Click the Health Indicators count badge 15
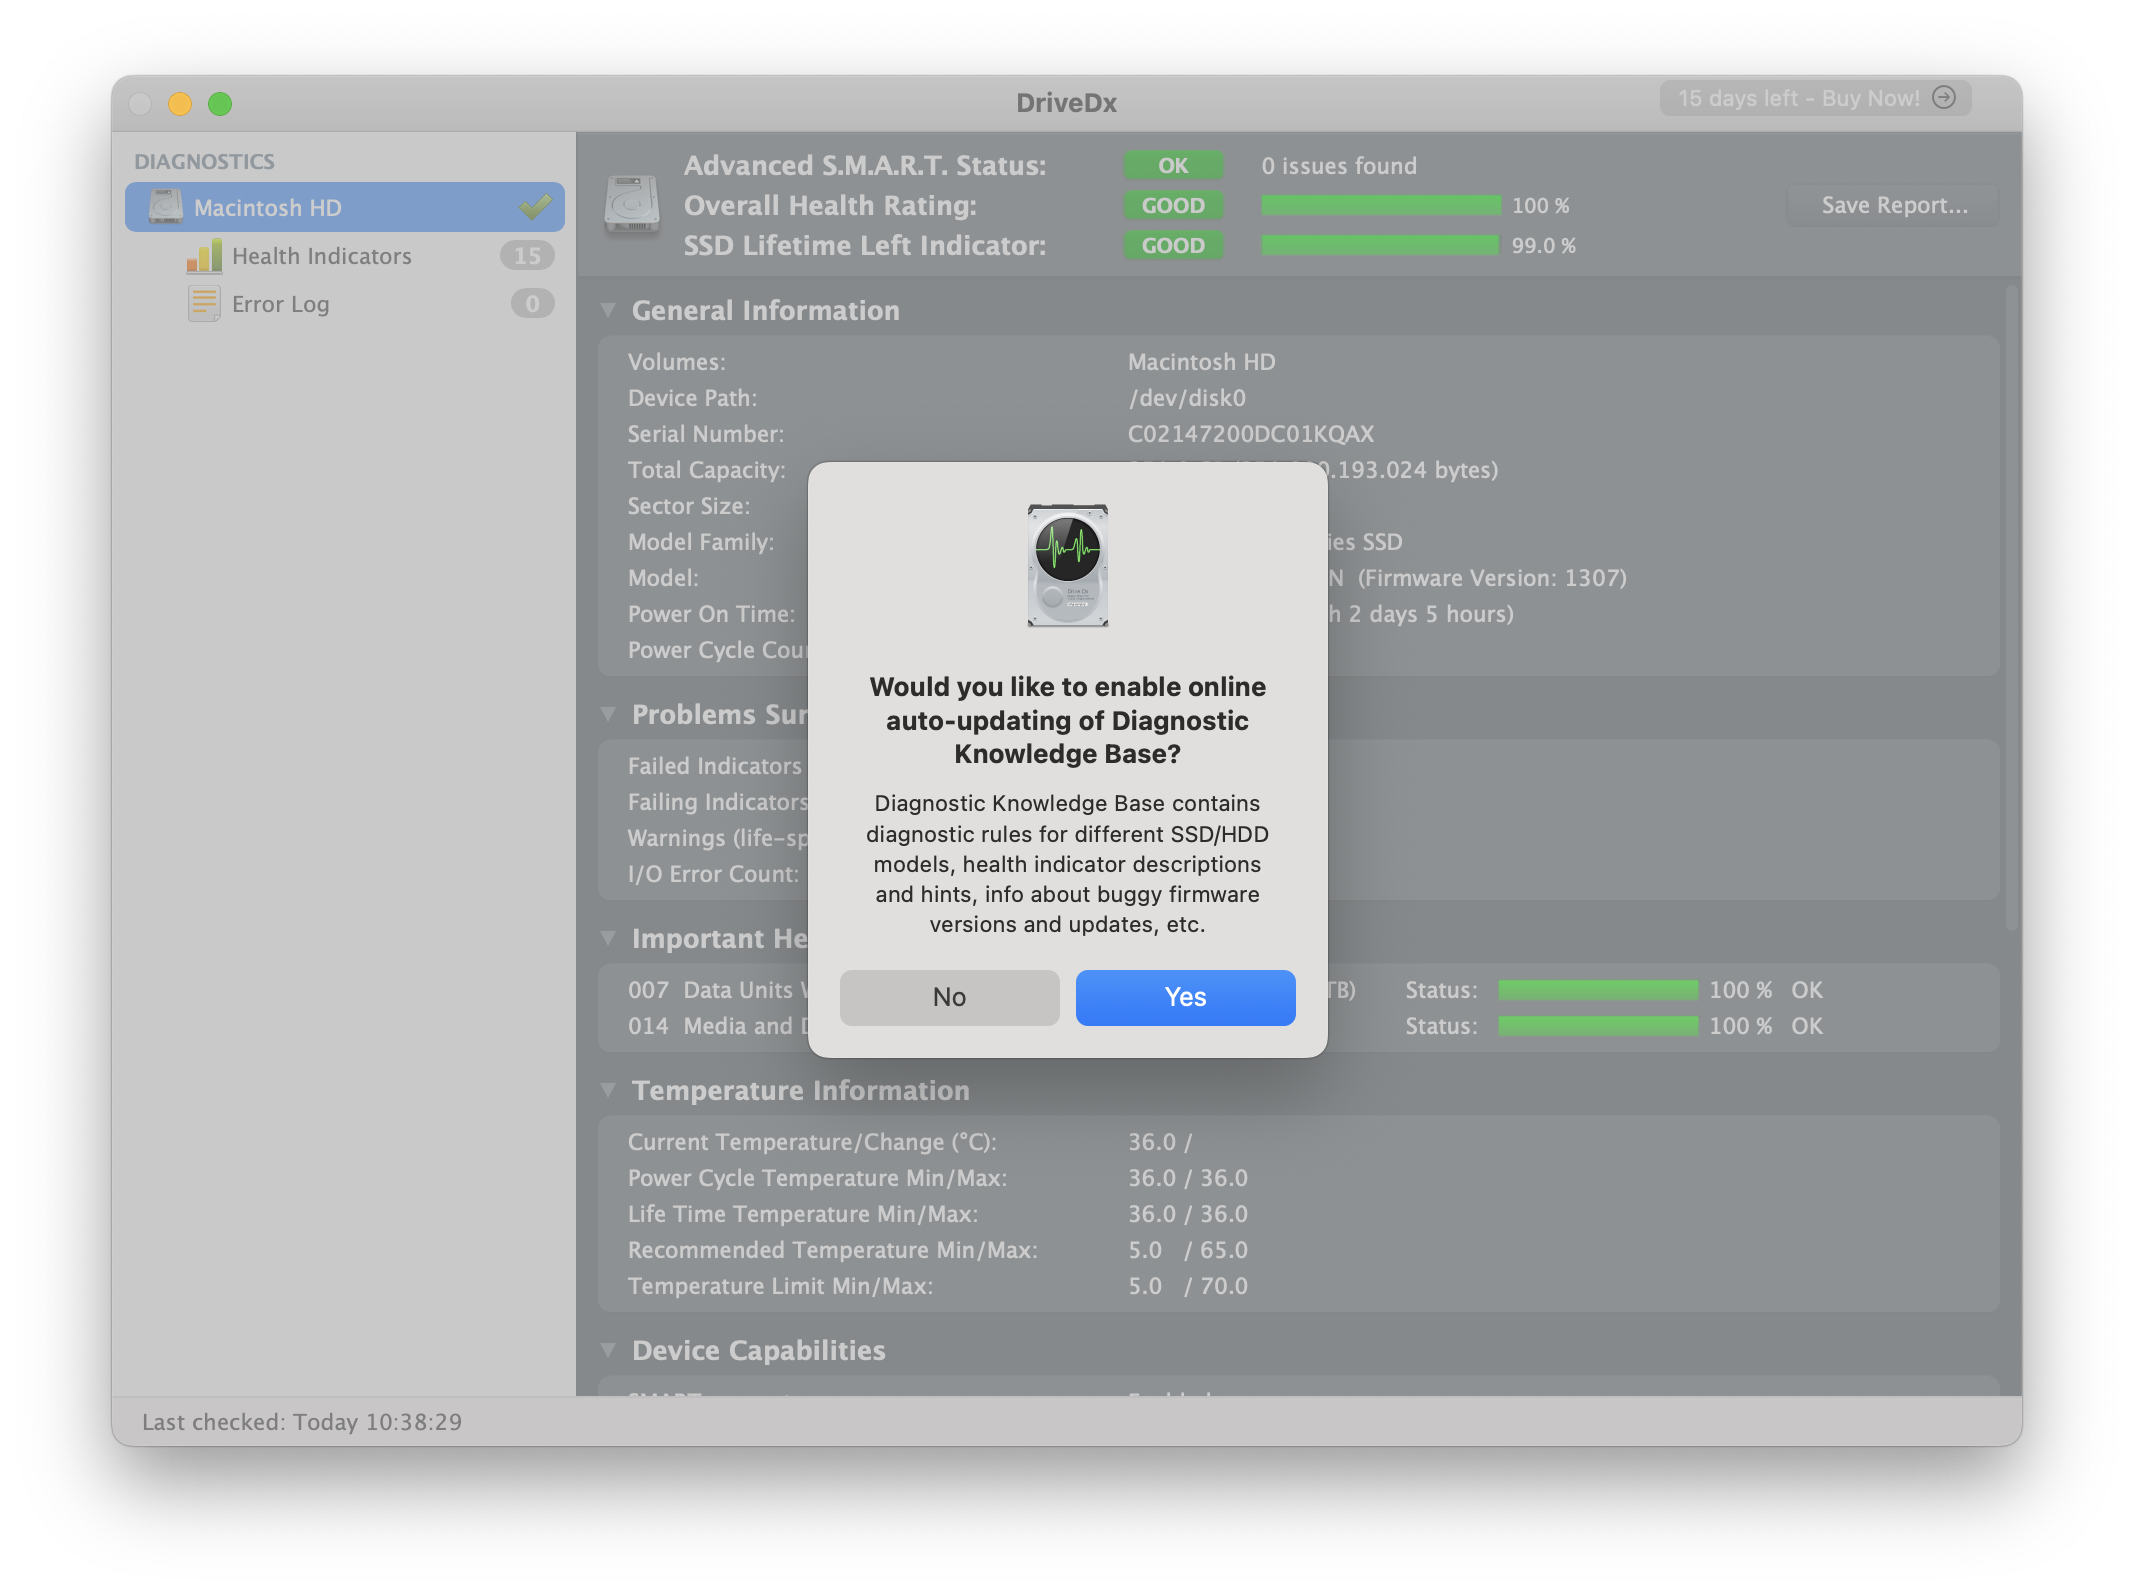This screenshot has height=1594, width=2134. click(x=527, y=256)
